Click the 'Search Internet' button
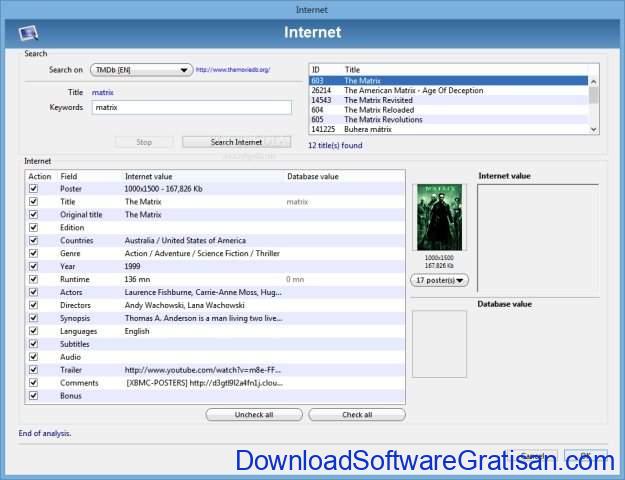Image resolution: width=625 pixels, height=480 pixels. pyautogui.click(x=236, y=142)
